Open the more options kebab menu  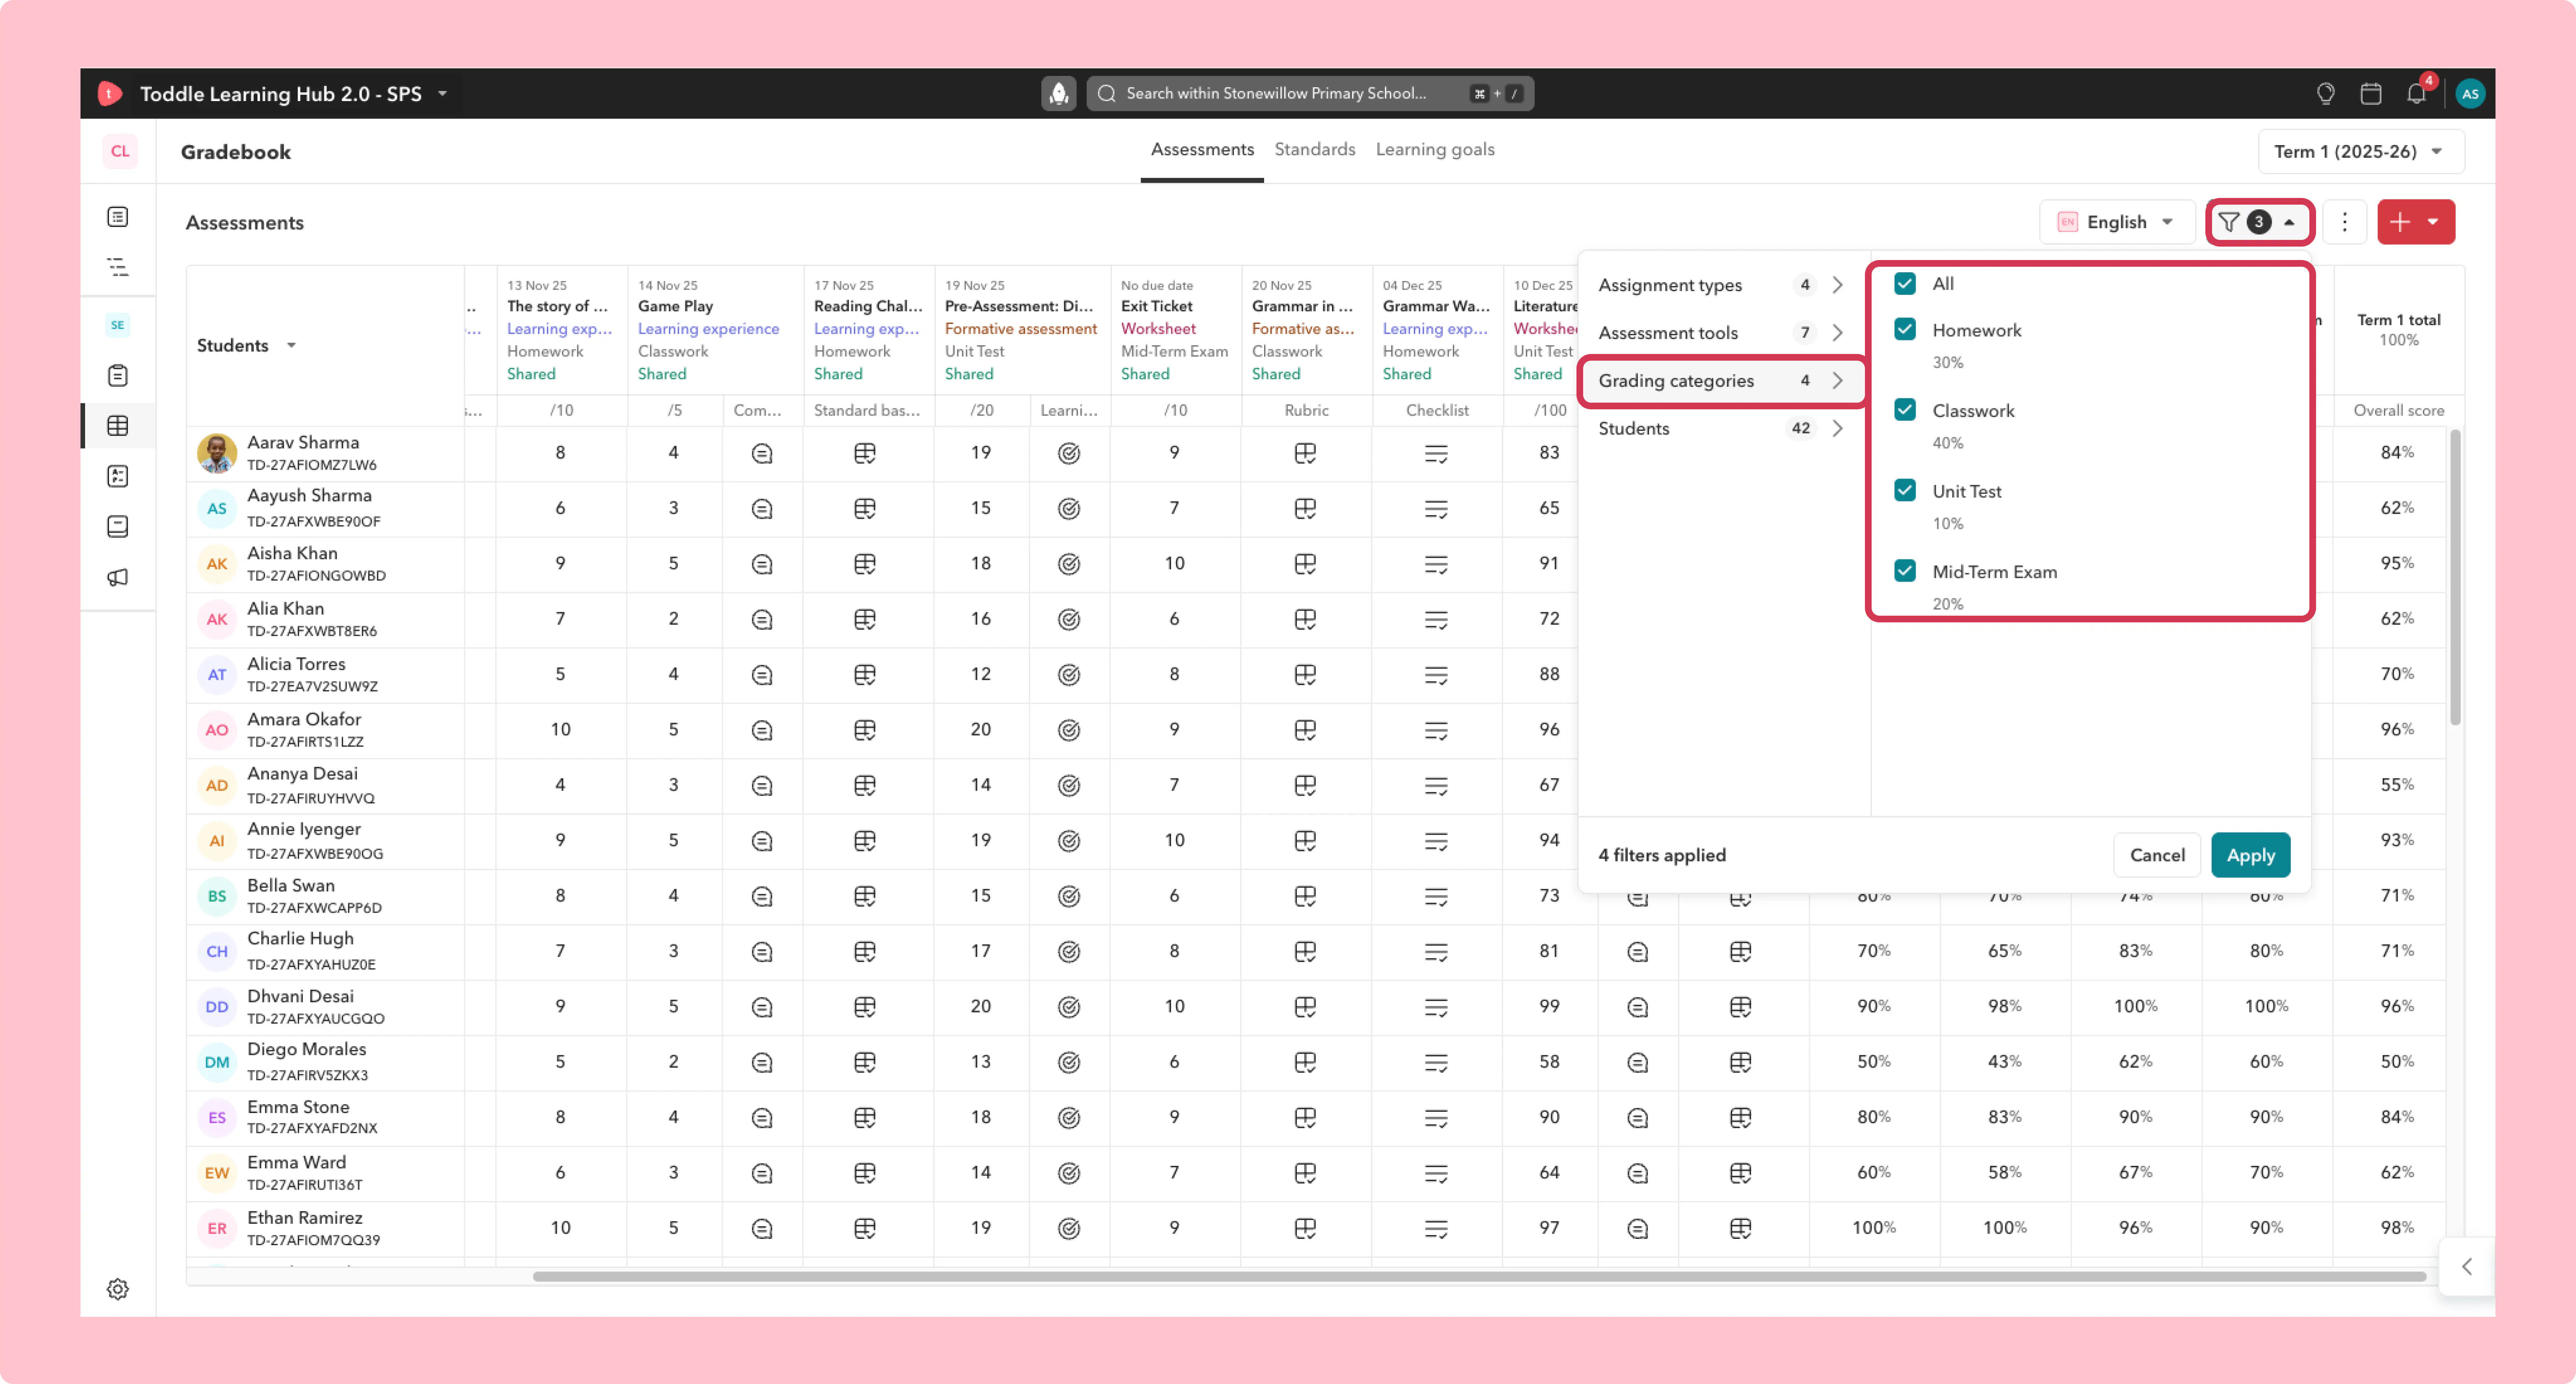click(x=2344, y=222)
